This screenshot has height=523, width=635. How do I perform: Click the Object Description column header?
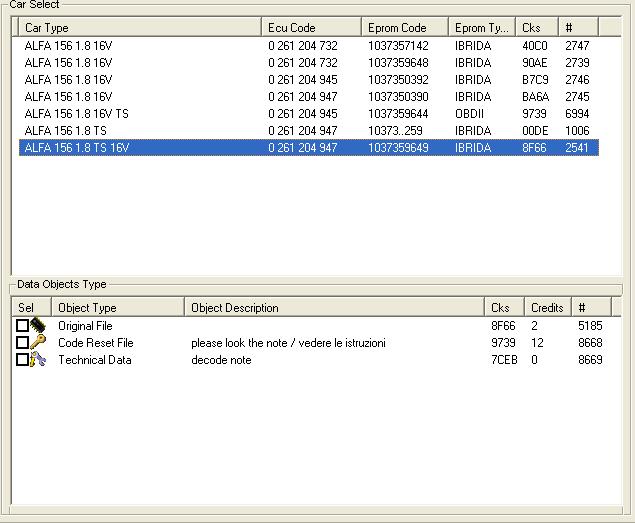pos(335,308)
